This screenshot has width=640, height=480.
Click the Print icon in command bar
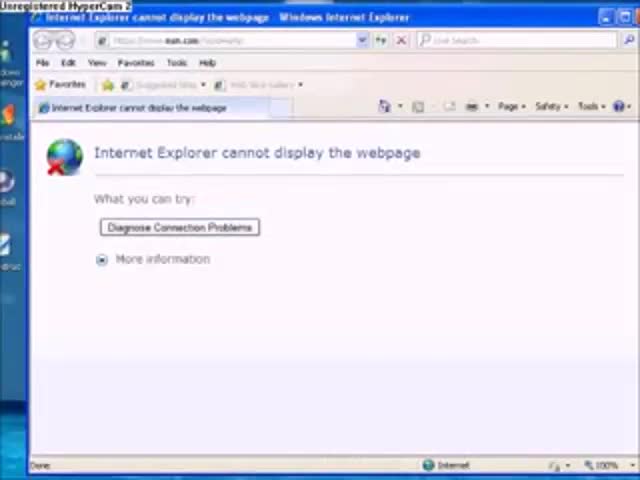tap(471, 107)
